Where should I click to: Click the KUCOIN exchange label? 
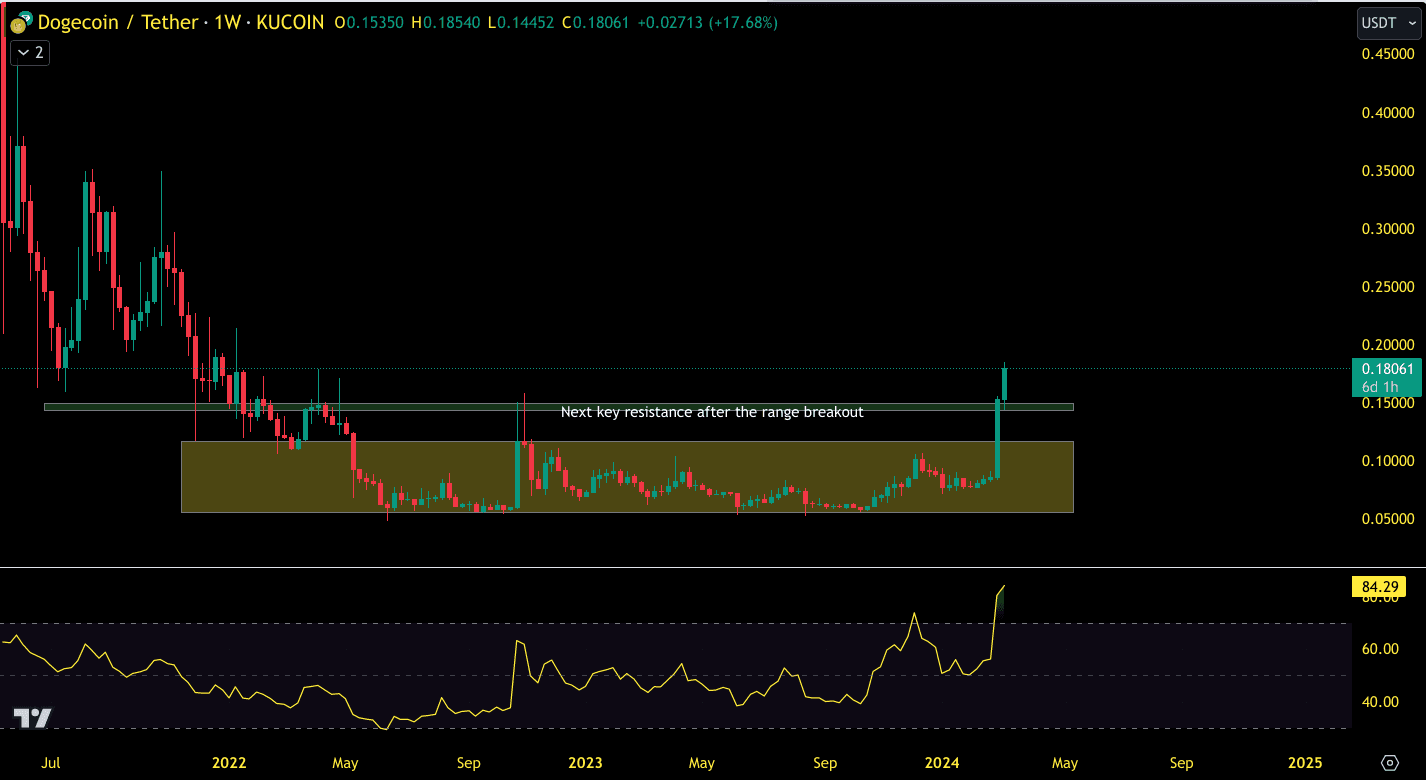(290, 22)
